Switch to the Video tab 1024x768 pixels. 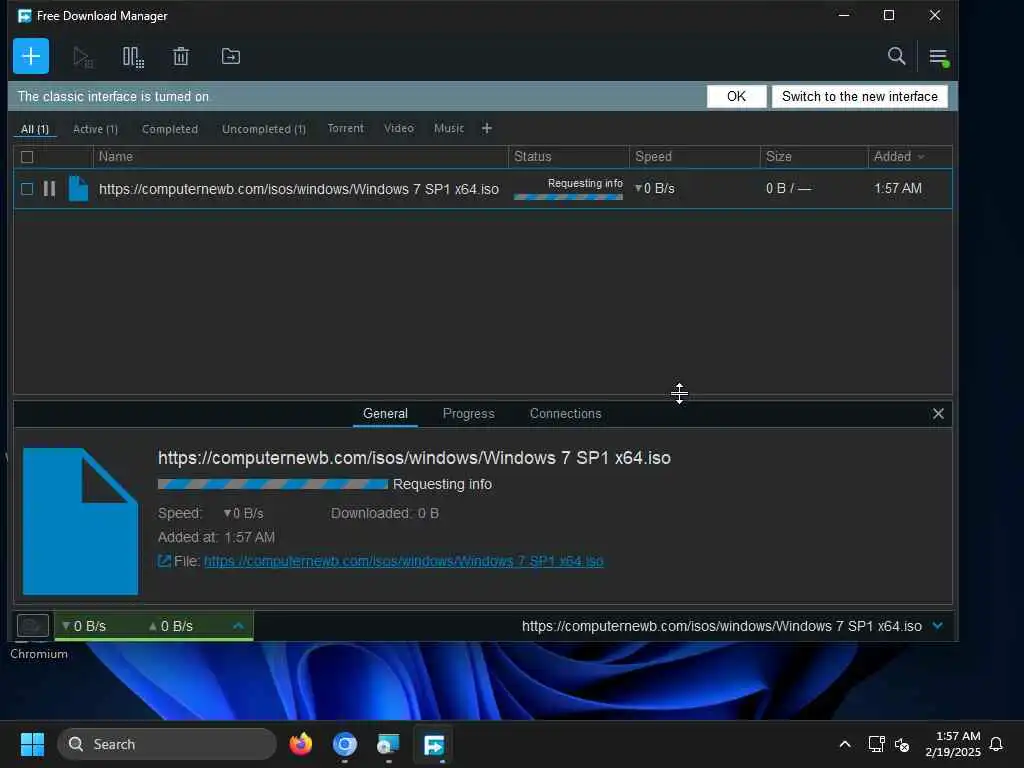pos(399,129)
